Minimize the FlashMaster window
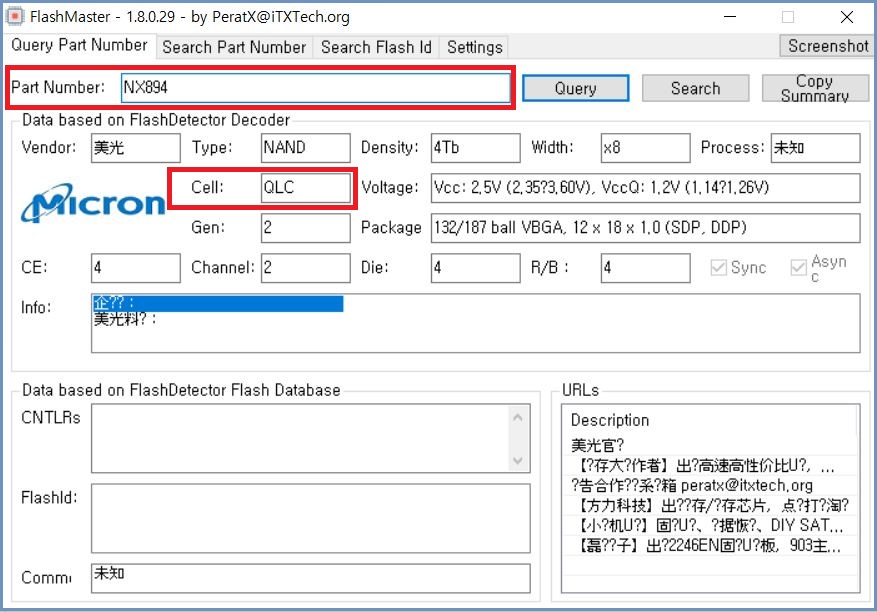Image resolution: width=877 pixels, height=612 pixels. tap(730, 17)
